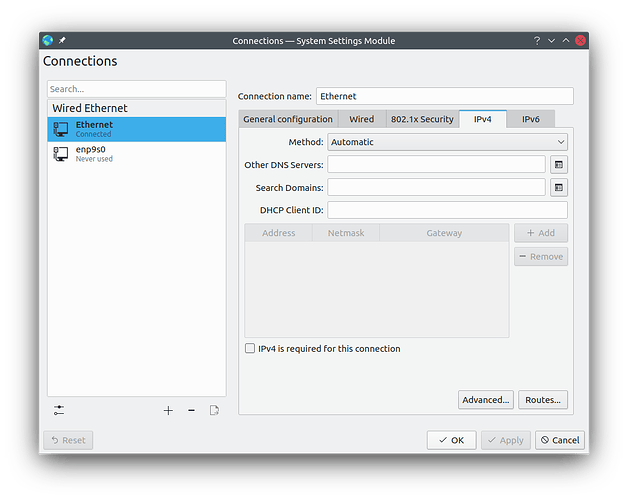Viewport: 628px width, 500px height.
Task: Open the Routes... dialog
Action: pyautogui.click(x=543, y=400)
